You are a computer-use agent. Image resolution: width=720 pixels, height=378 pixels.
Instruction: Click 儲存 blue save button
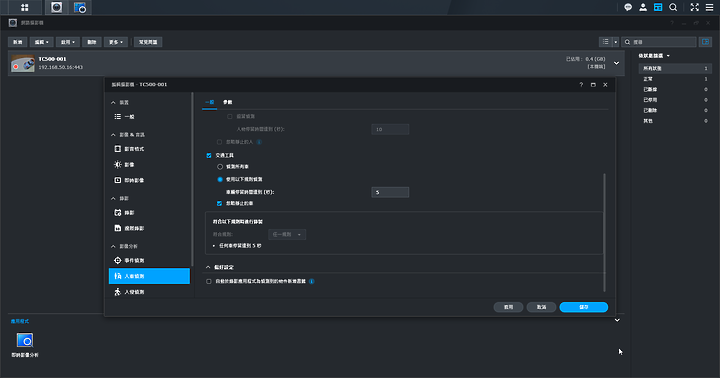584,307
